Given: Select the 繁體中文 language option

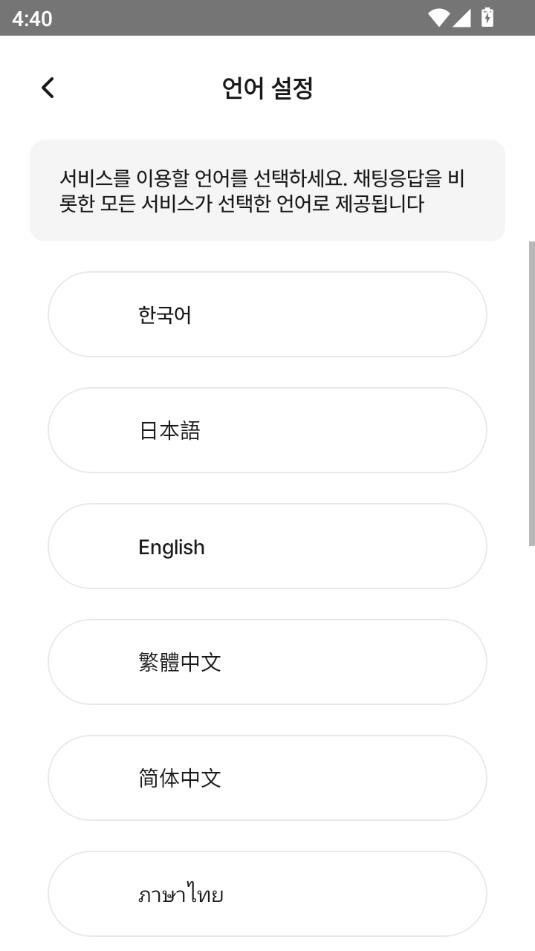Looking at the screenshot, I should [x=268, y=662].
